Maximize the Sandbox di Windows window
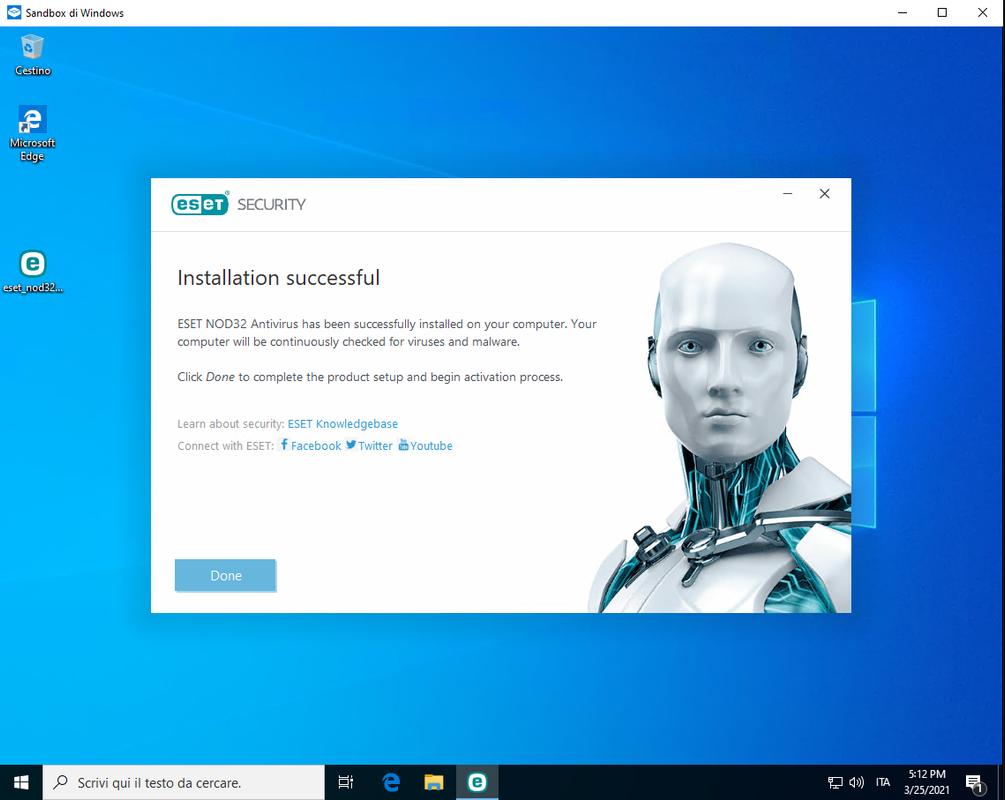Viewport: 1005px width, 800px height. point(942,13)
